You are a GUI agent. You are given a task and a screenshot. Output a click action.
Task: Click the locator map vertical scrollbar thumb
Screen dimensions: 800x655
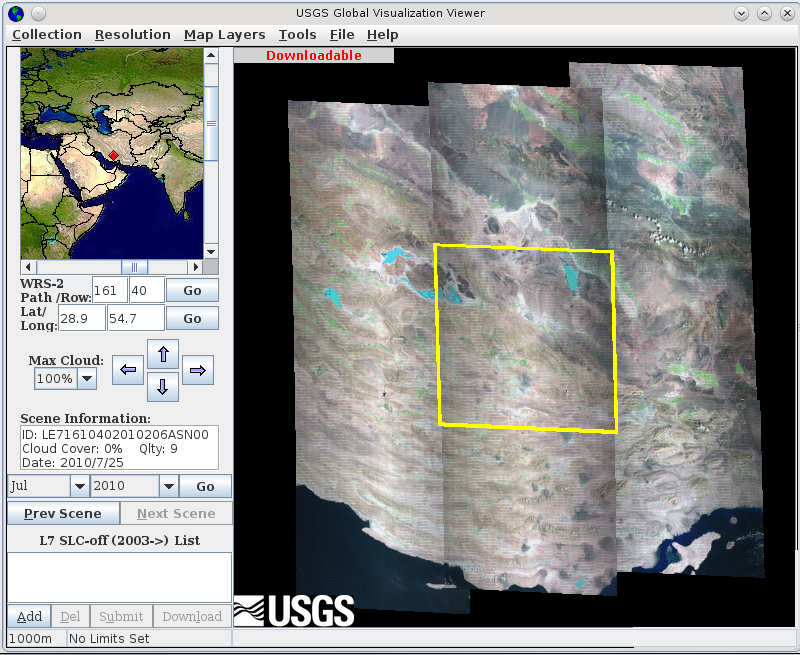[211, 123]
